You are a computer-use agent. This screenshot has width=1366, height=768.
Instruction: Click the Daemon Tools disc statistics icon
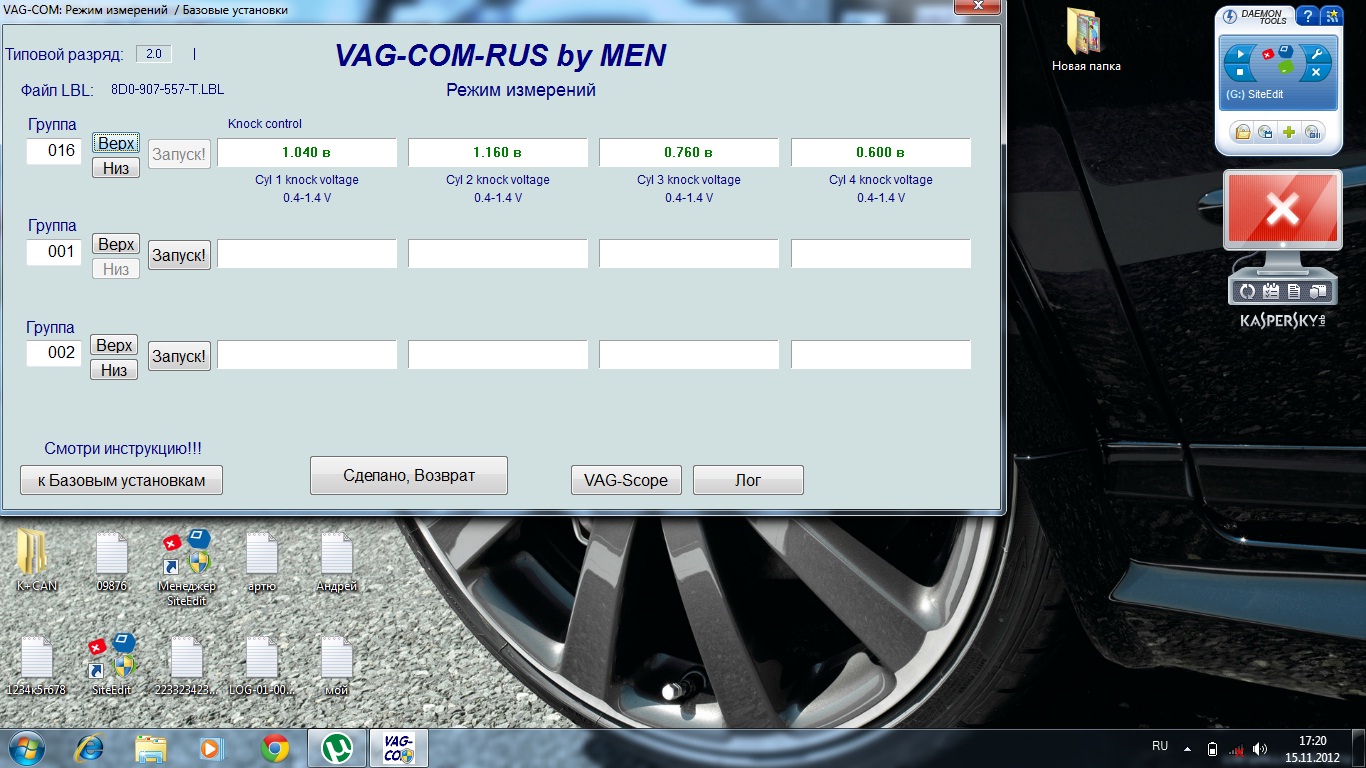(1312, 132)
